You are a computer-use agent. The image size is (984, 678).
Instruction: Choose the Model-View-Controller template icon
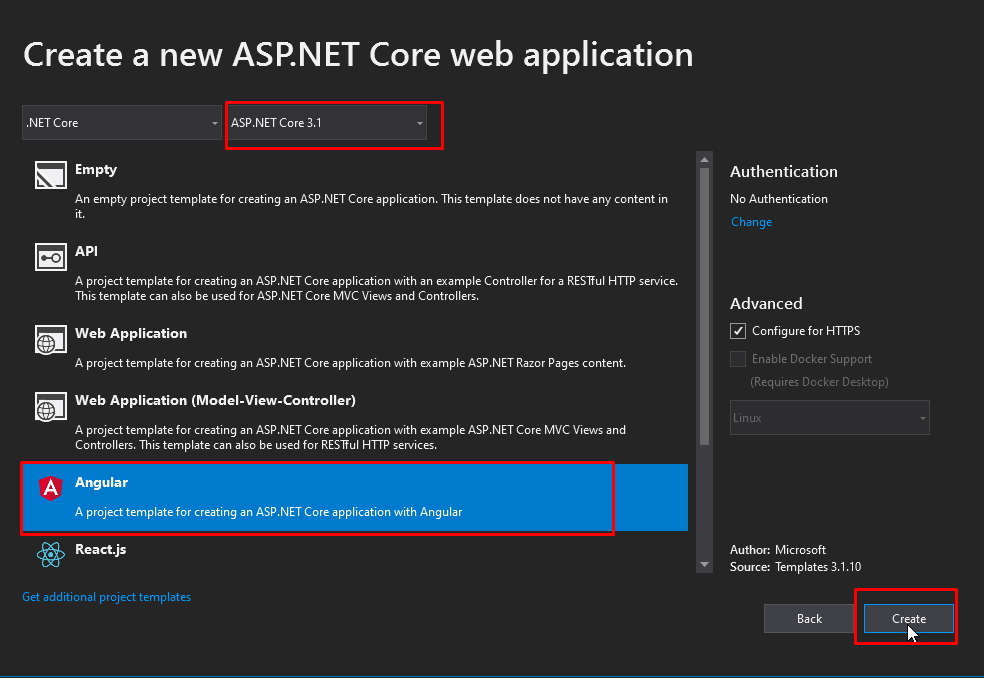click(49, 407)
